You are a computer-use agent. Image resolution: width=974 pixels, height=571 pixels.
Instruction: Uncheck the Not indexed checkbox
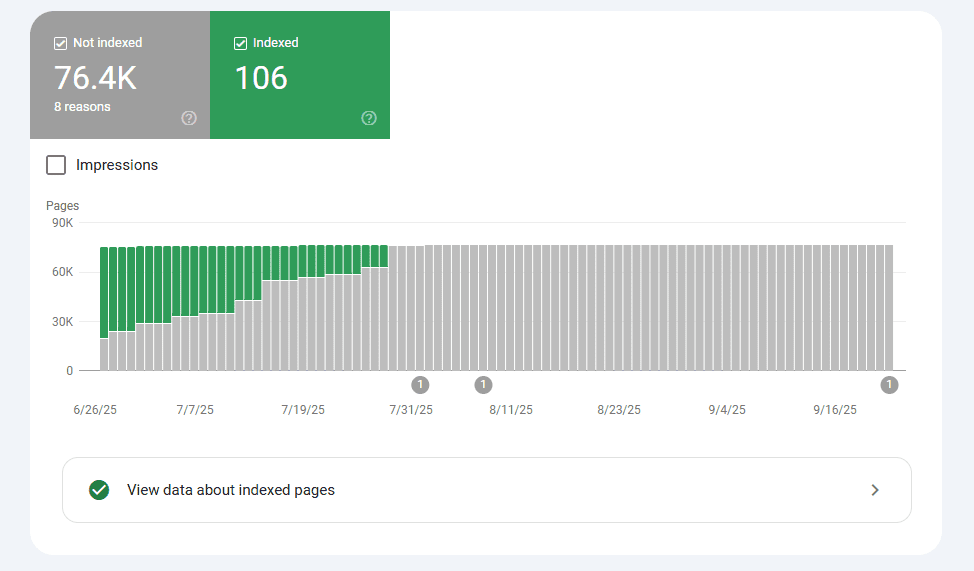61,43
